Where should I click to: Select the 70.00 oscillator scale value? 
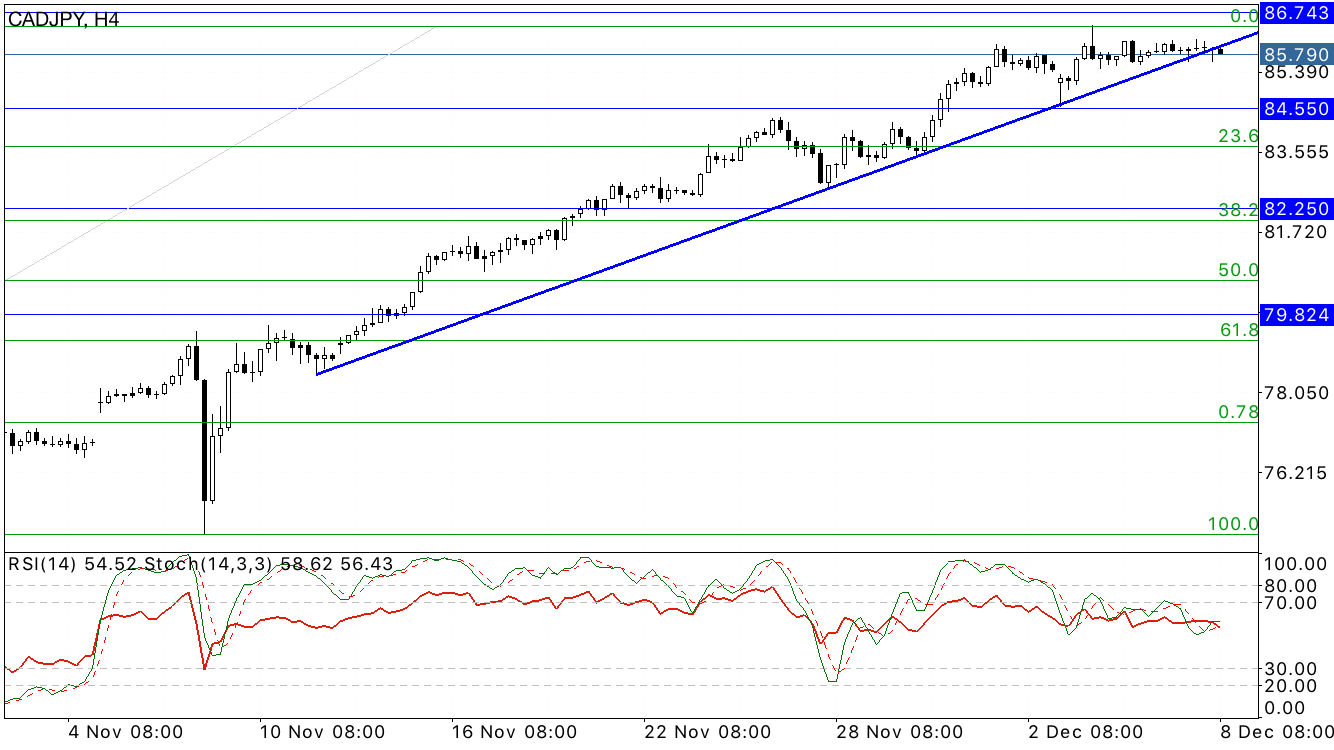tap(1292, 602)
